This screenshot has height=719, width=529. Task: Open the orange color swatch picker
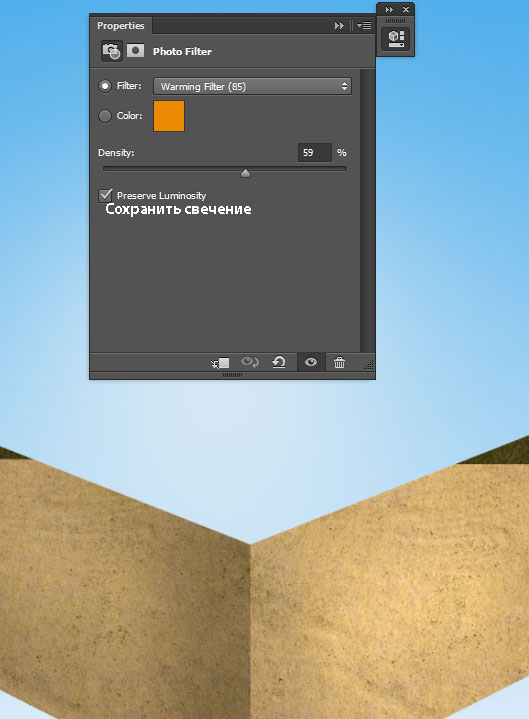tap(169, 116)
